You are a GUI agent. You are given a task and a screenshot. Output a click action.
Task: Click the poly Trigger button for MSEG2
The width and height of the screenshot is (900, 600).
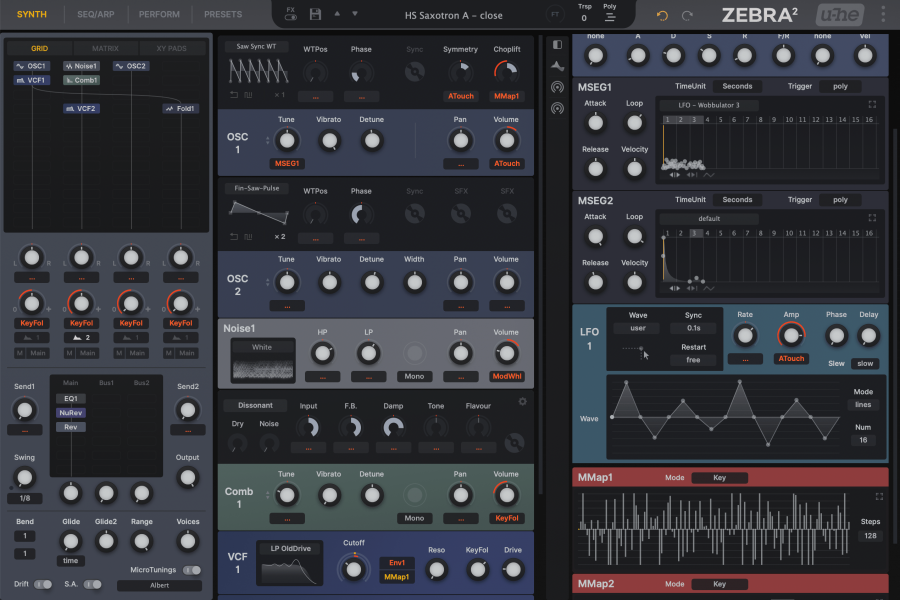point(839,199)
